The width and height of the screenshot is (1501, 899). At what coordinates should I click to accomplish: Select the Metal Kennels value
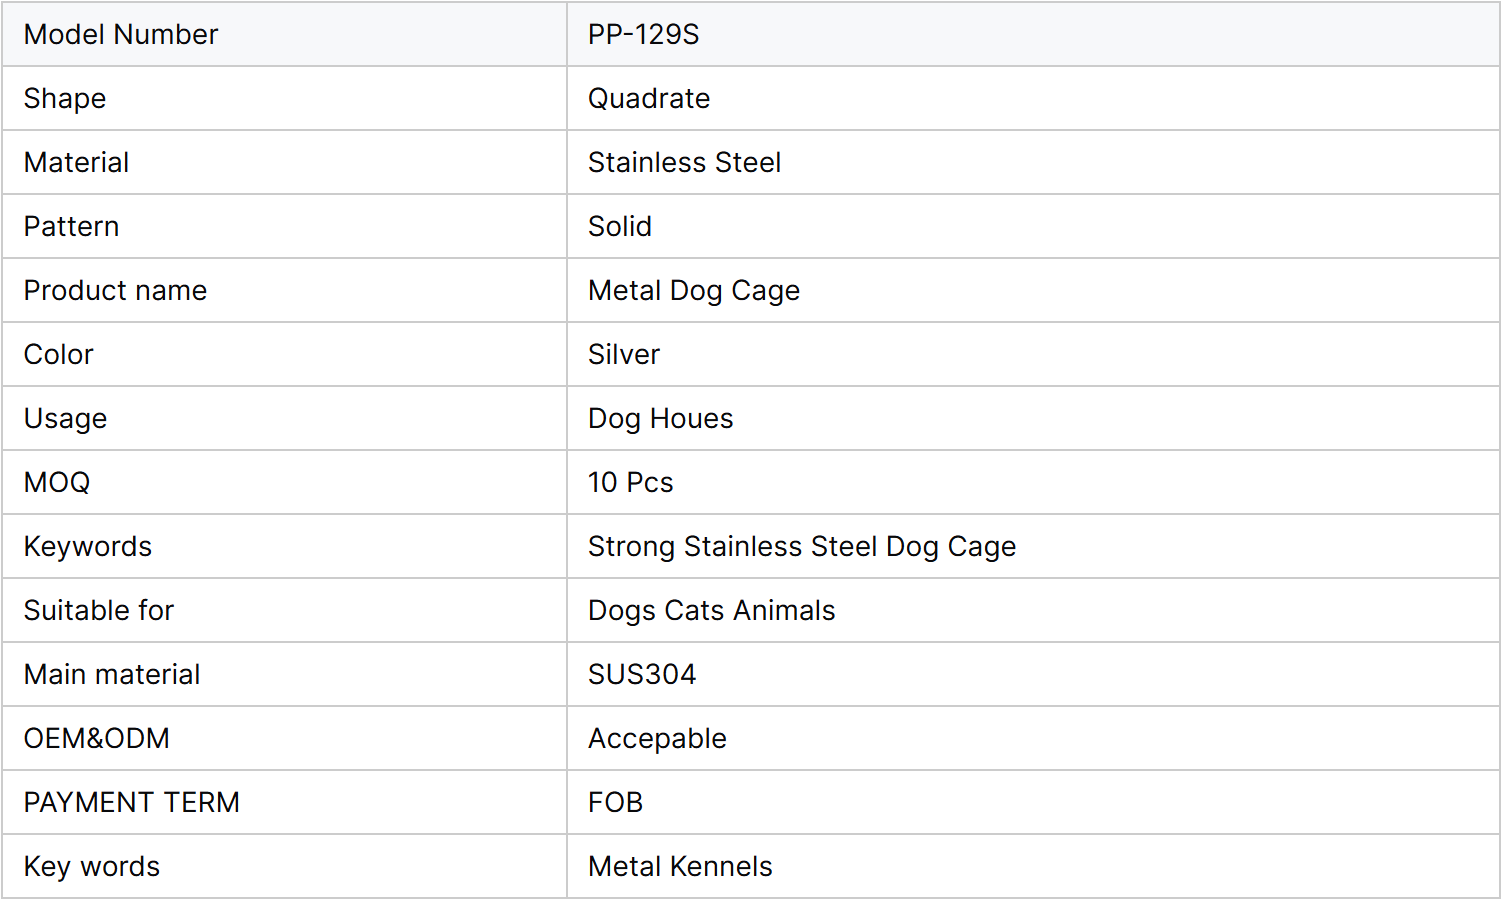(680, 866)
